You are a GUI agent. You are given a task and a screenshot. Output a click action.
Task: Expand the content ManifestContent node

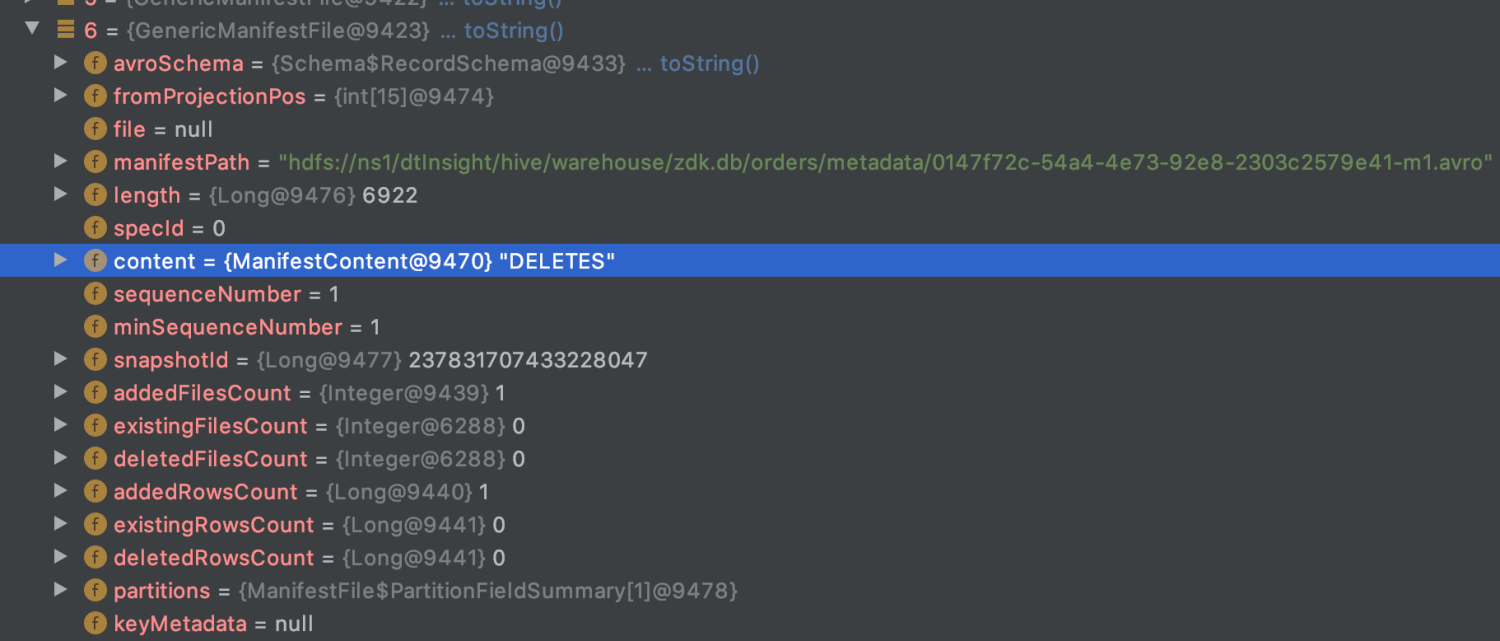61,261
